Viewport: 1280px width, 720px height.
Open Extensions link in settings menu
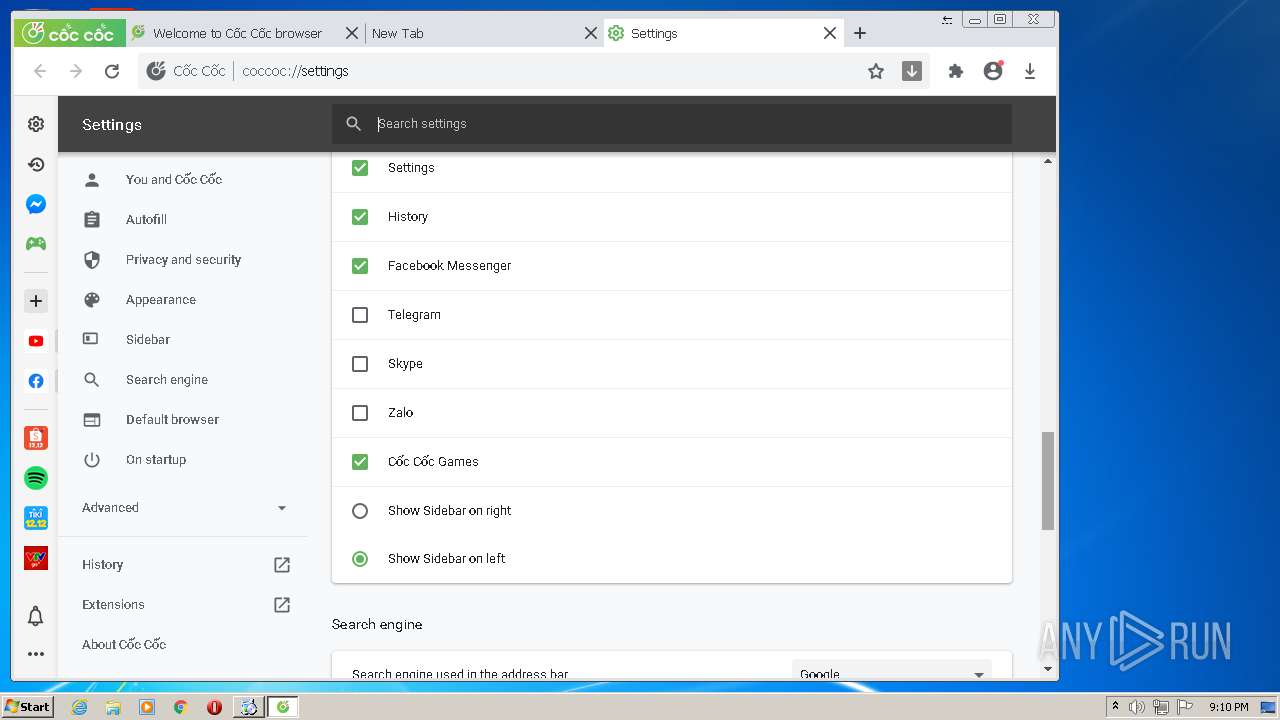click(186, 605)
